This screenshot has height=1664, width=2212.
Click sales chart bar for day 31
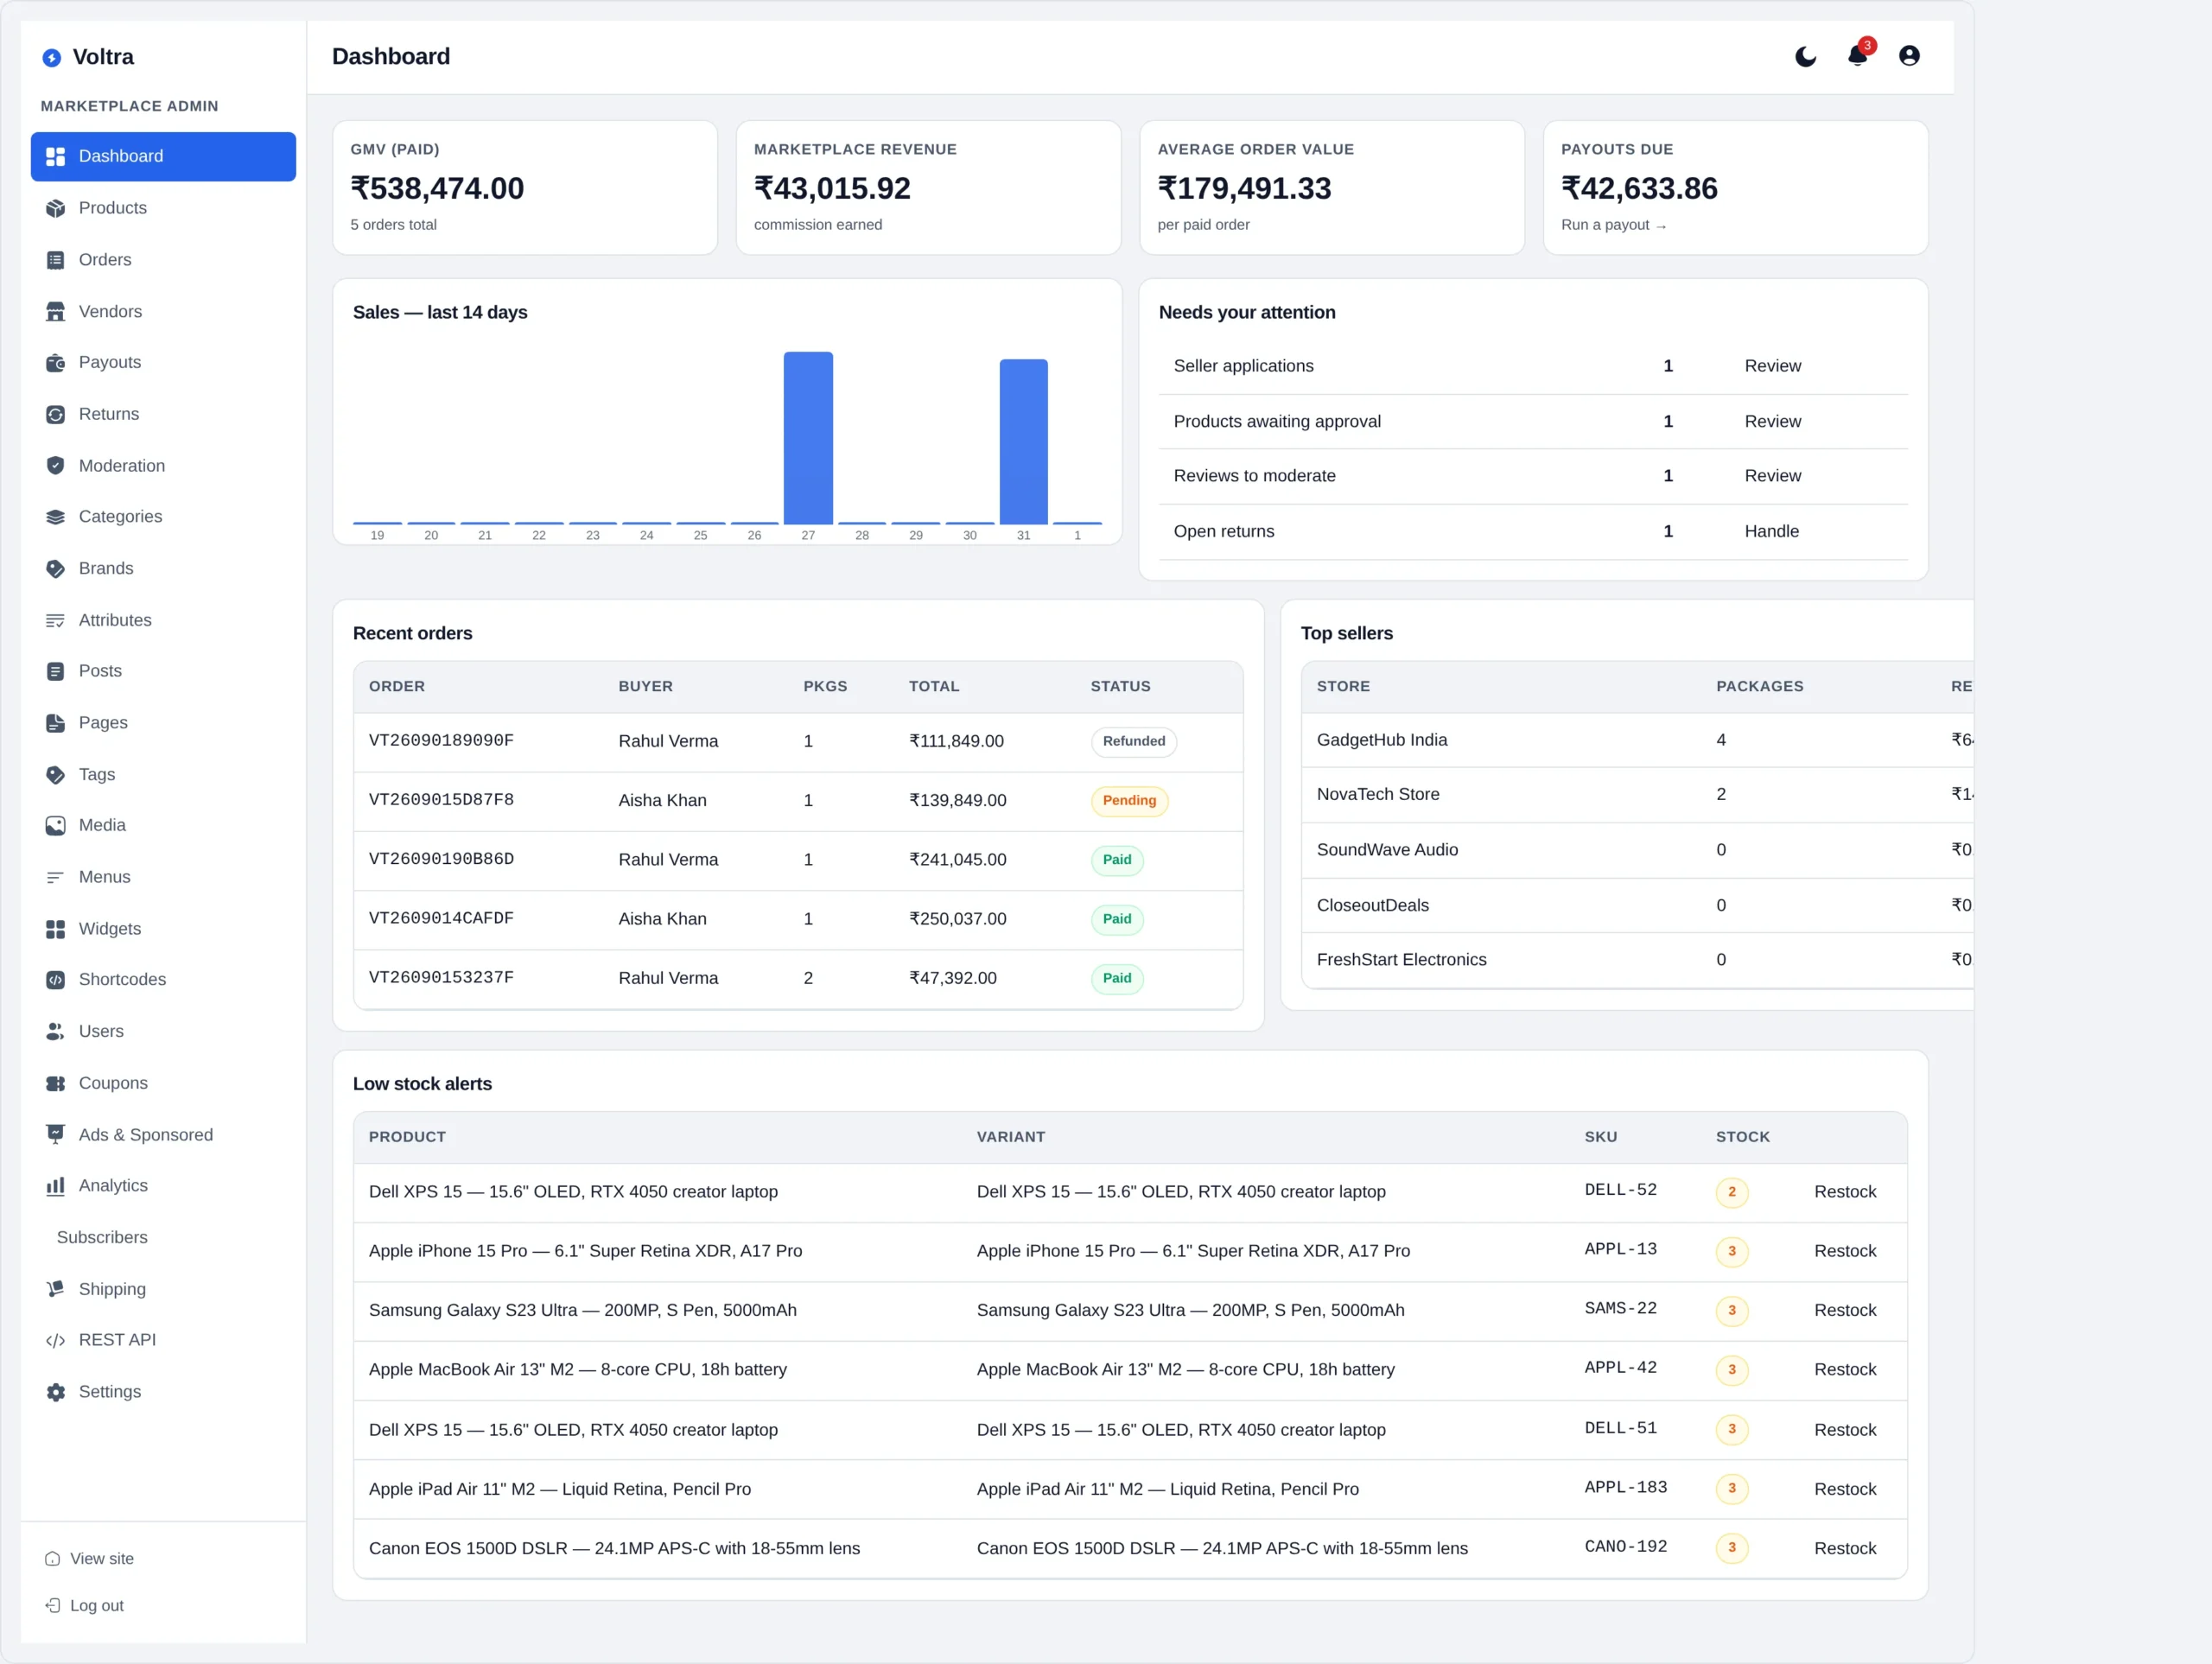pos(1023,441)
